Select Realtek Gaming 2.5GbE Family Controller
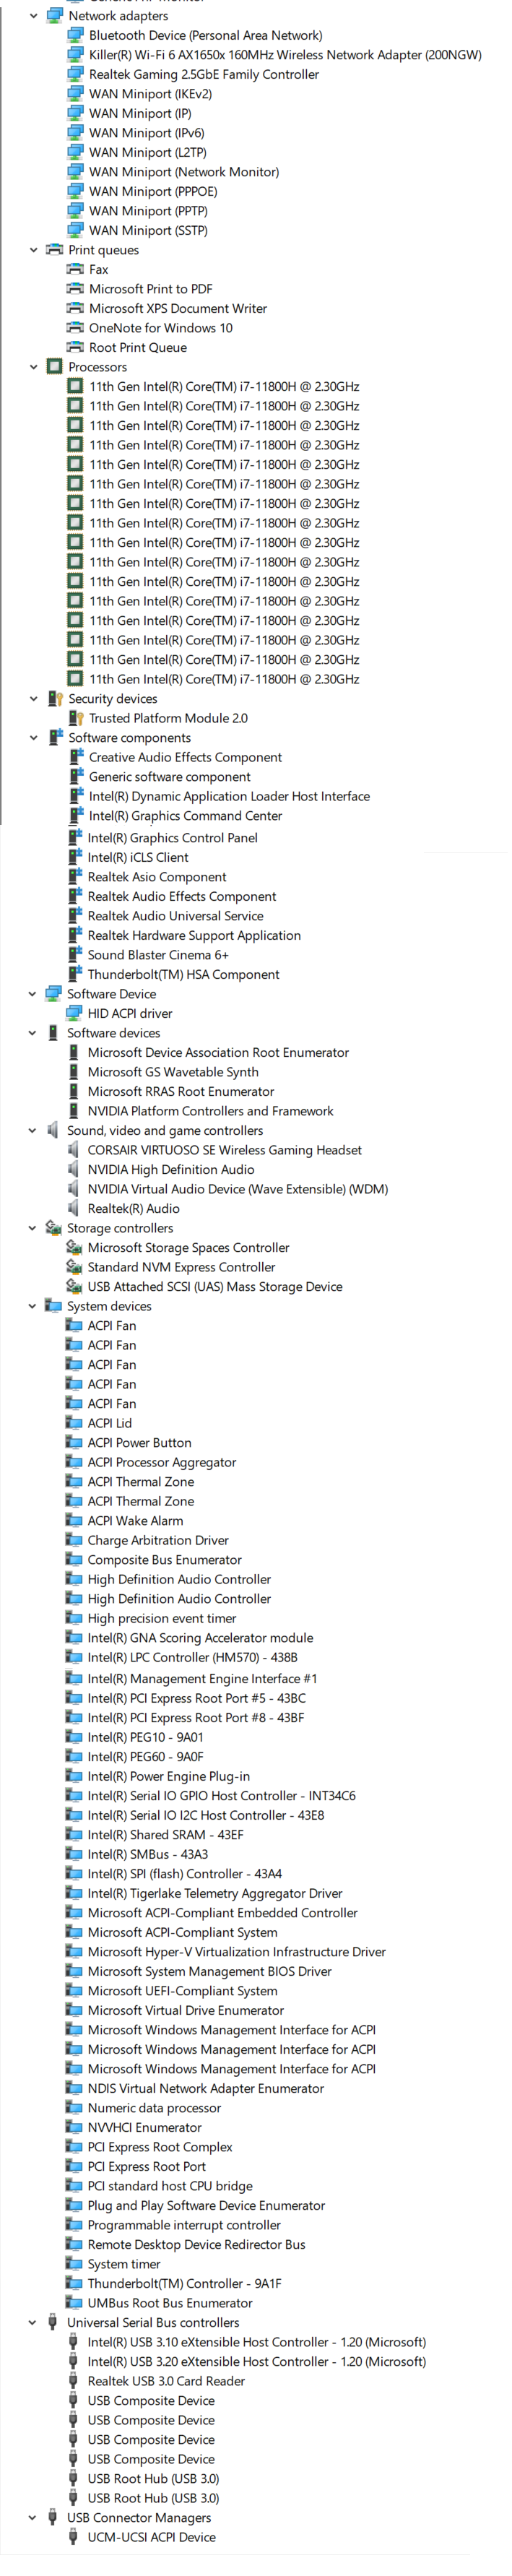 pos(204,74)
